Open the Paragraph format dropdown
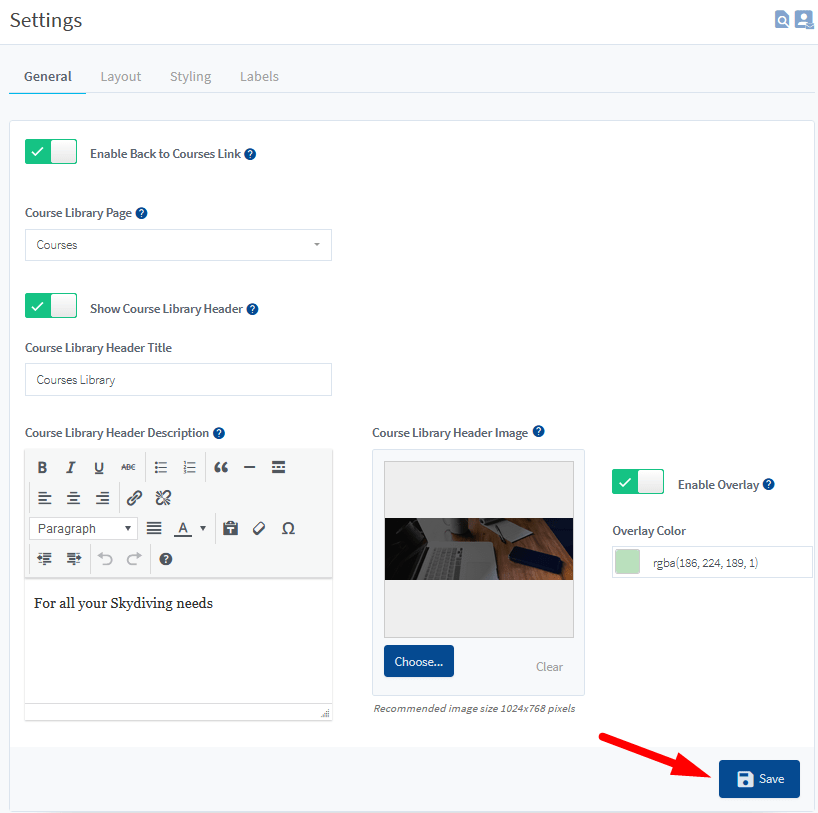Viewport: 818px width, 813px height. coord(83,529)
